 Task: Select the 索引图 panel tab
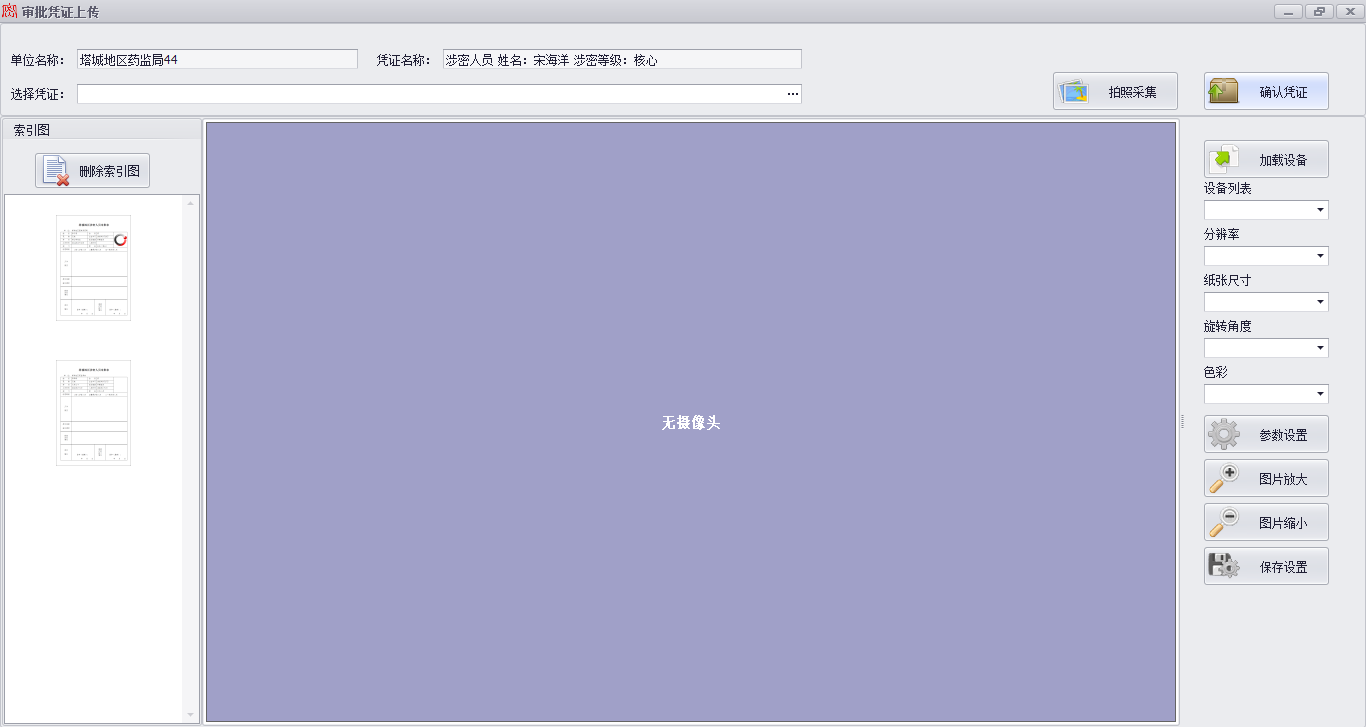(x=32, y=130)
